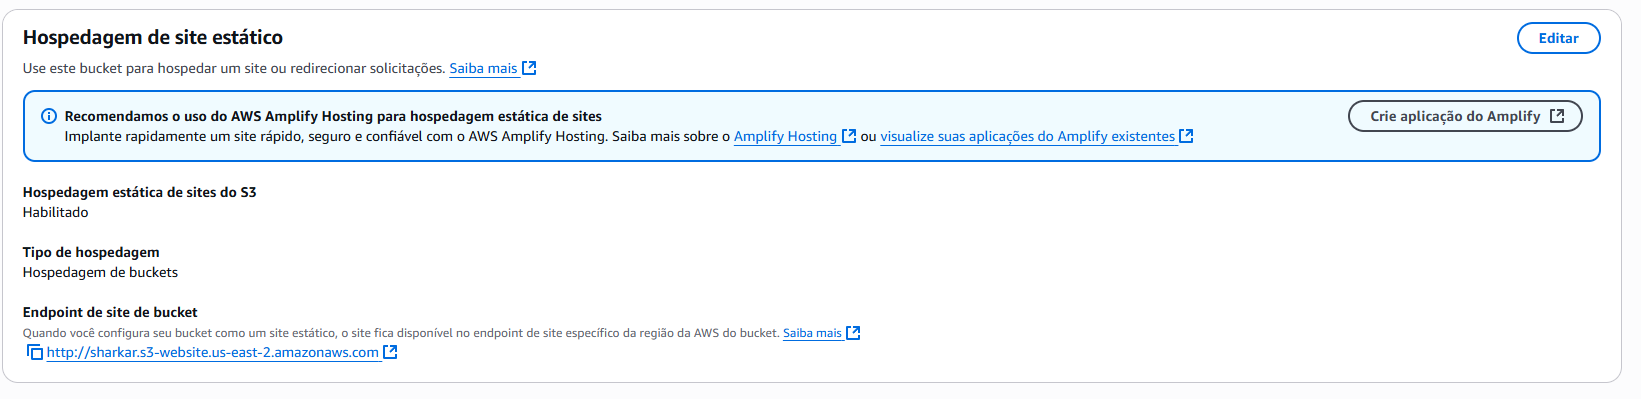Viewport: 1641px width, 399px height.
Task: Click Hospedagem estática de sites do S3 label
Action: coord(140,192)
